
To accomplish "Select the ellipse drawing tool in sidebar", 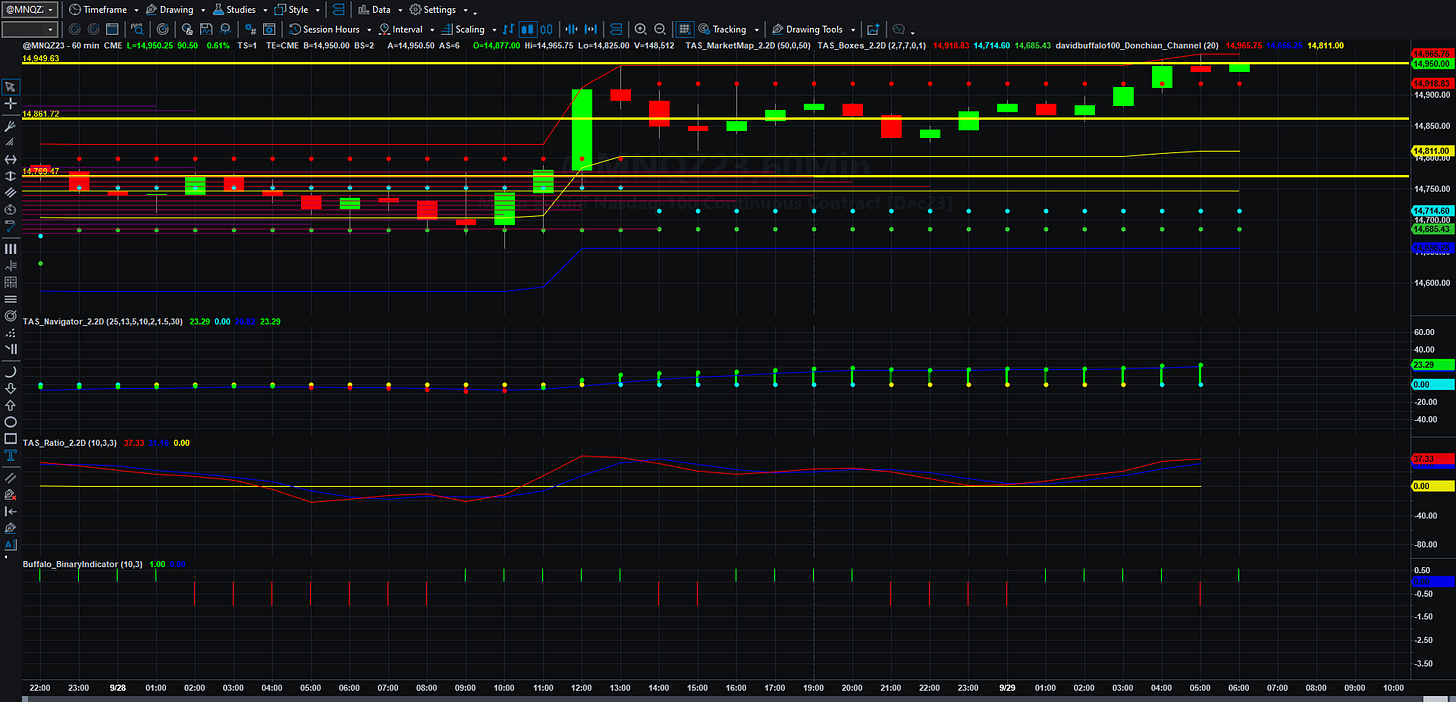I will coord(10,422).
